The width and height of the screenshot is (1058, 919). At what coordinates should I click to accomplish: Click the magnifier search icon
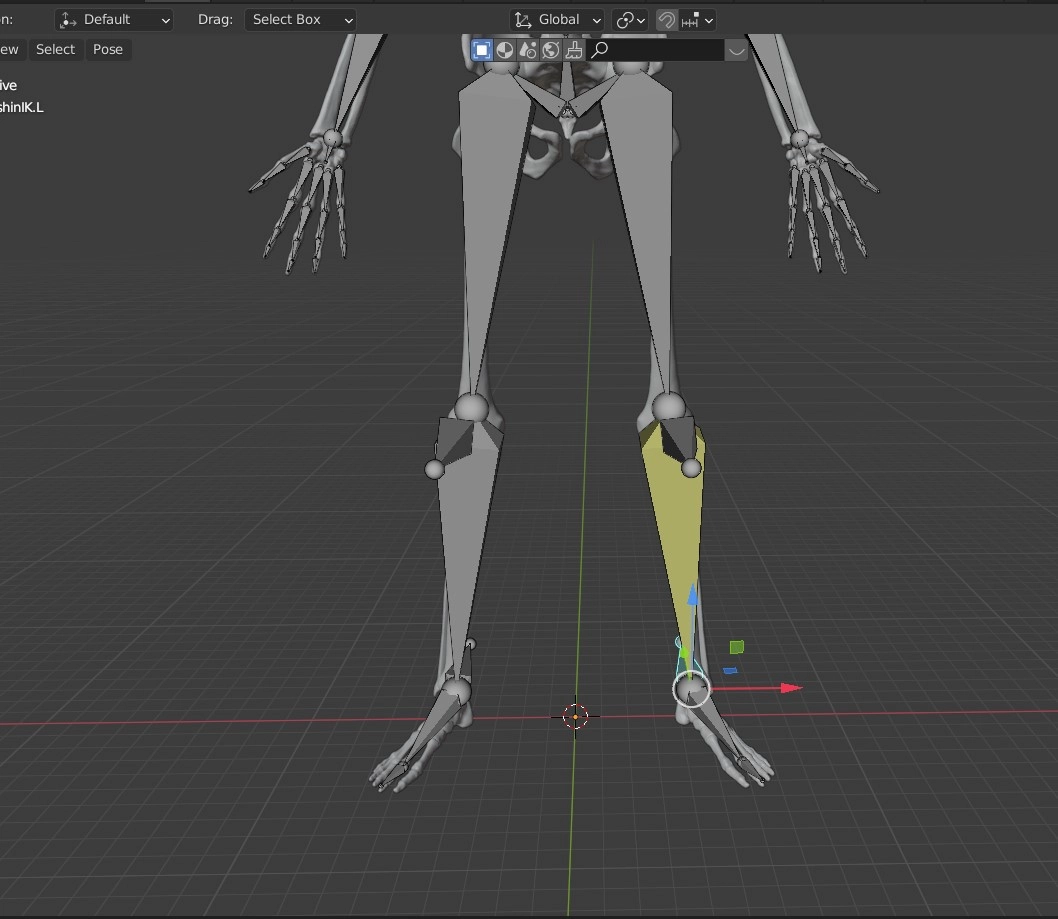click(x=600, y=50)
